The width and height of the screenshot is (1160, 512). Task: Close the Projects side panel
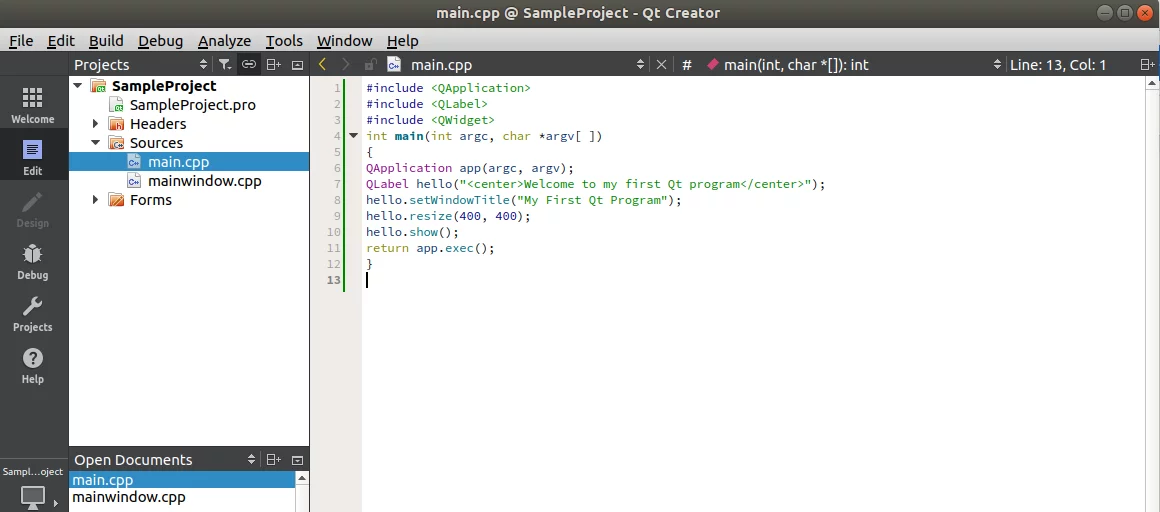(297, 65)
